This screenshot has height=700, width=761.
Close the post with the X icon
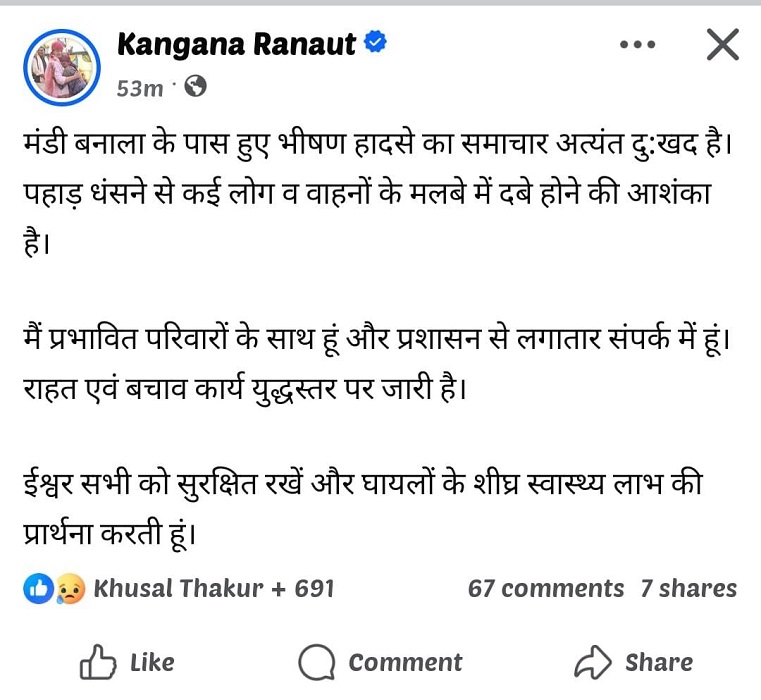click(x=723, y=44)
